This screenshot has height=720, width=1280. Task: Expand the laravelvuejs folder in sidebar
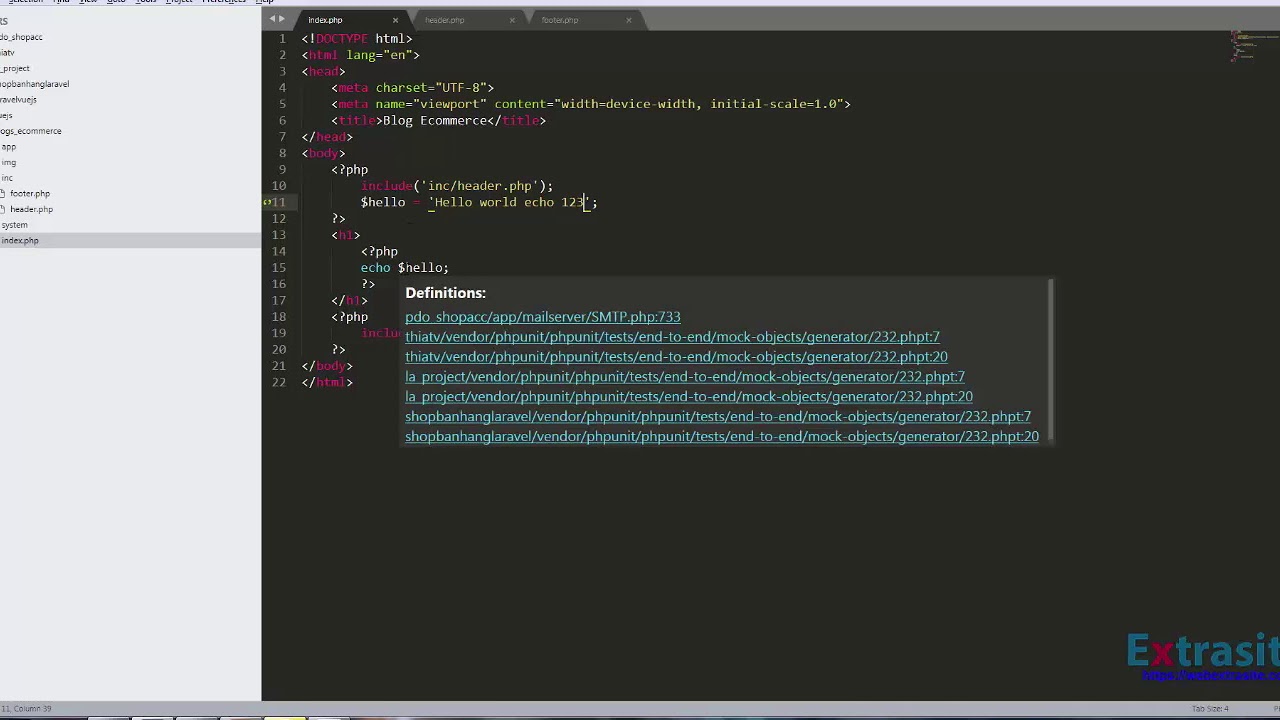coord(18,100)
